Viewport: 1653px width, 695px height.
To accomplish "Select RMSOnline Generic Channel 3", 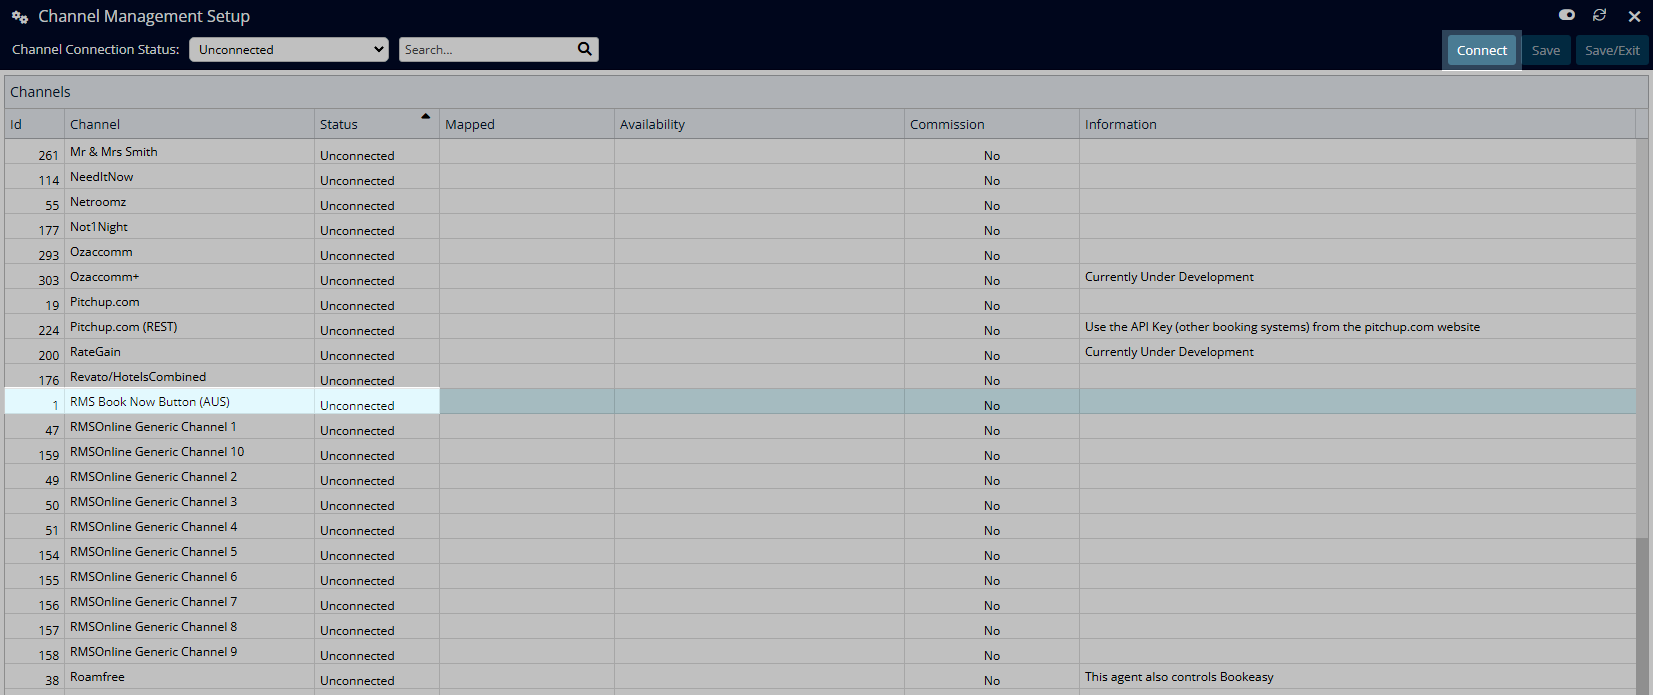I will point(153,502).
